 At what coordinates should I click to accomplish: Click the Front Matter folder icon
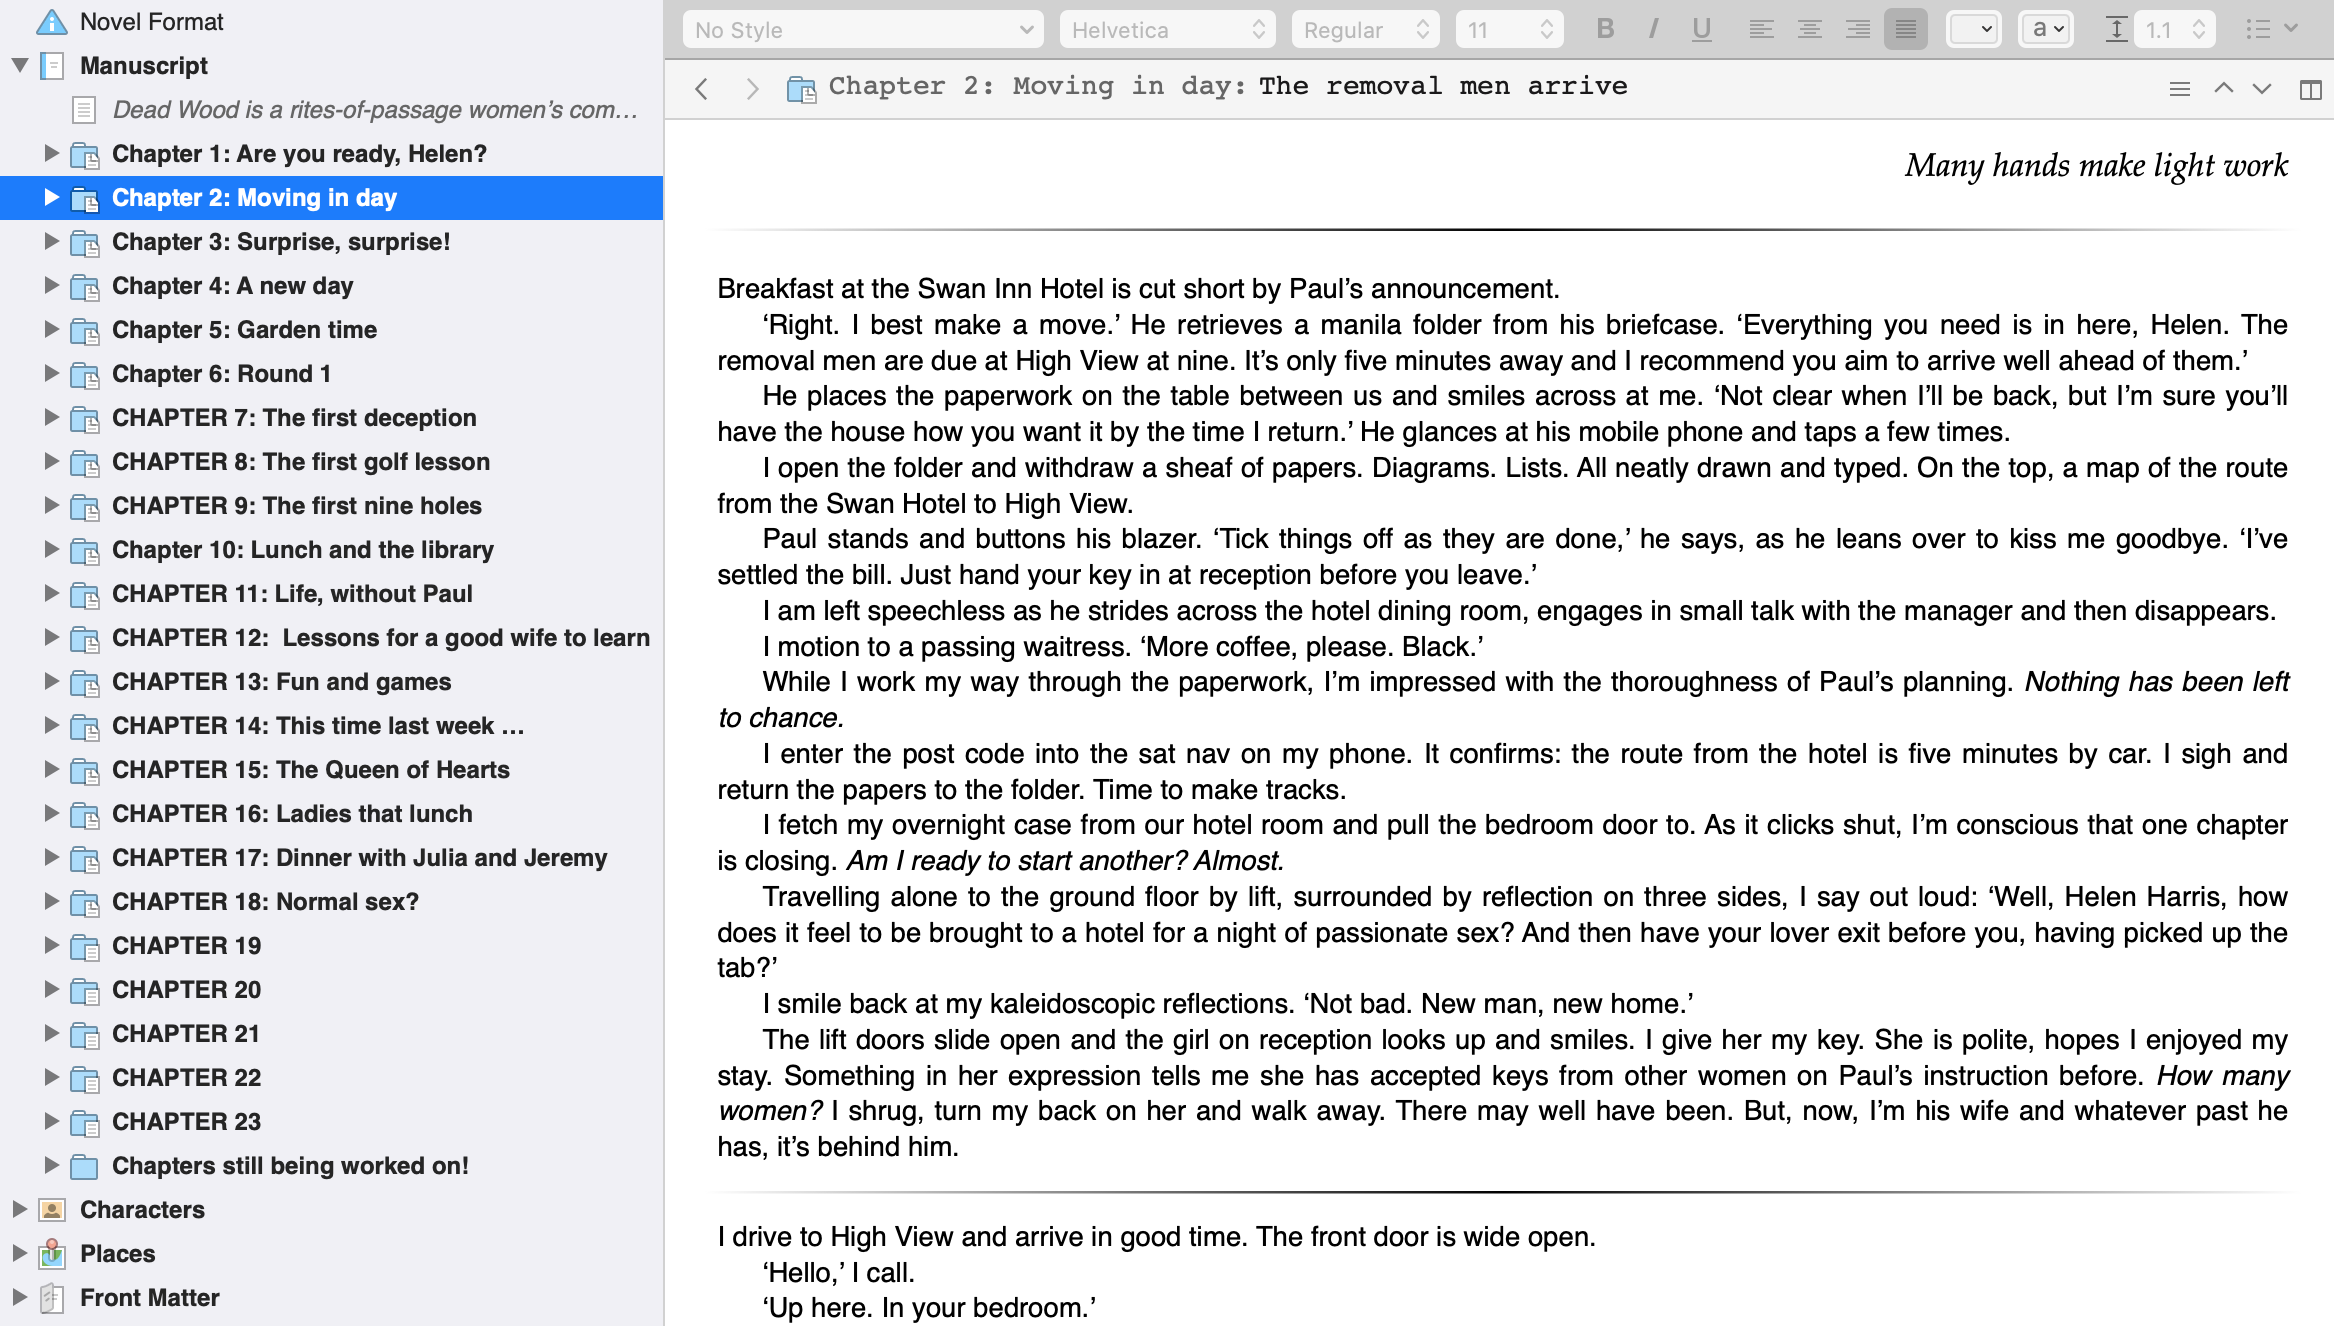pos(52,1297)
